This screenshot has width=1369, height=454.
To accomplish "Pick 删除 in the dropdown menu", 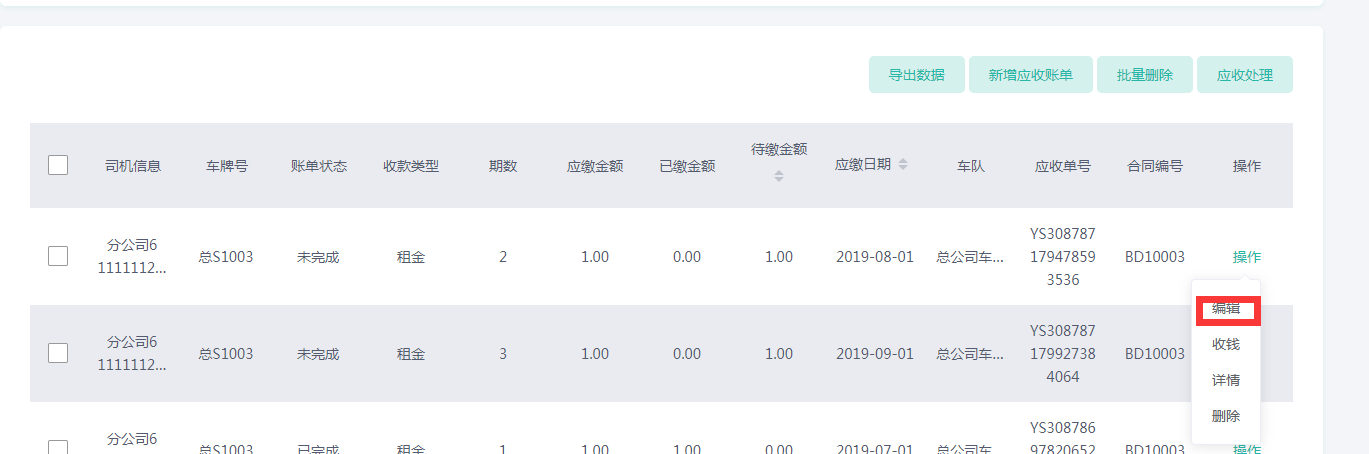I will click(x=1226, y=416).
